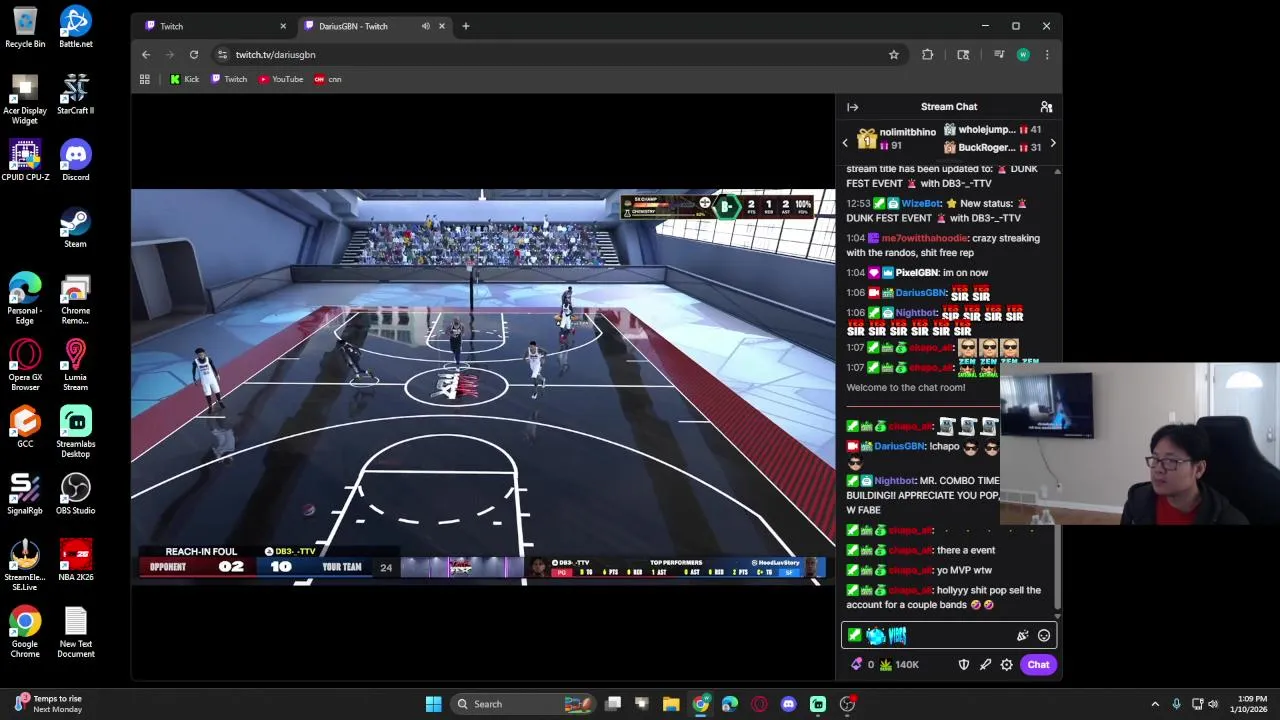Open Chrome extensions puzzle icon
The image size is (1280, 720).
[x=927, y=55]
